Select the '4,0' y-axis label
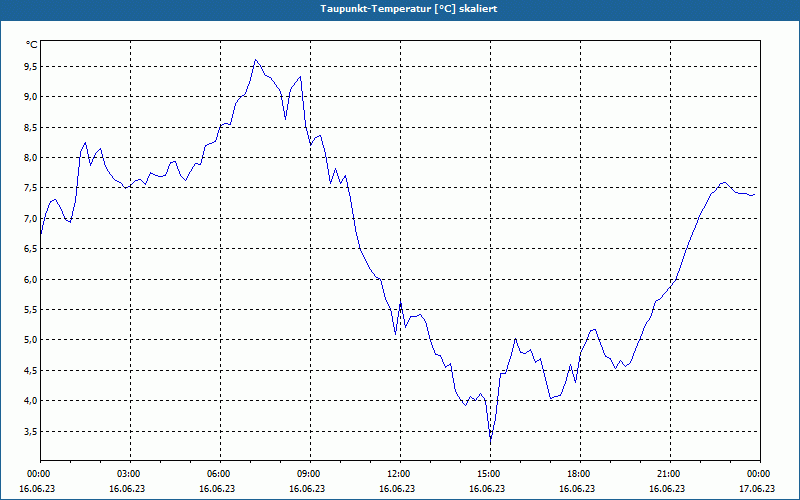Image resolution: width=800 pixels, height=500 pixels. [x=30, y=401]
